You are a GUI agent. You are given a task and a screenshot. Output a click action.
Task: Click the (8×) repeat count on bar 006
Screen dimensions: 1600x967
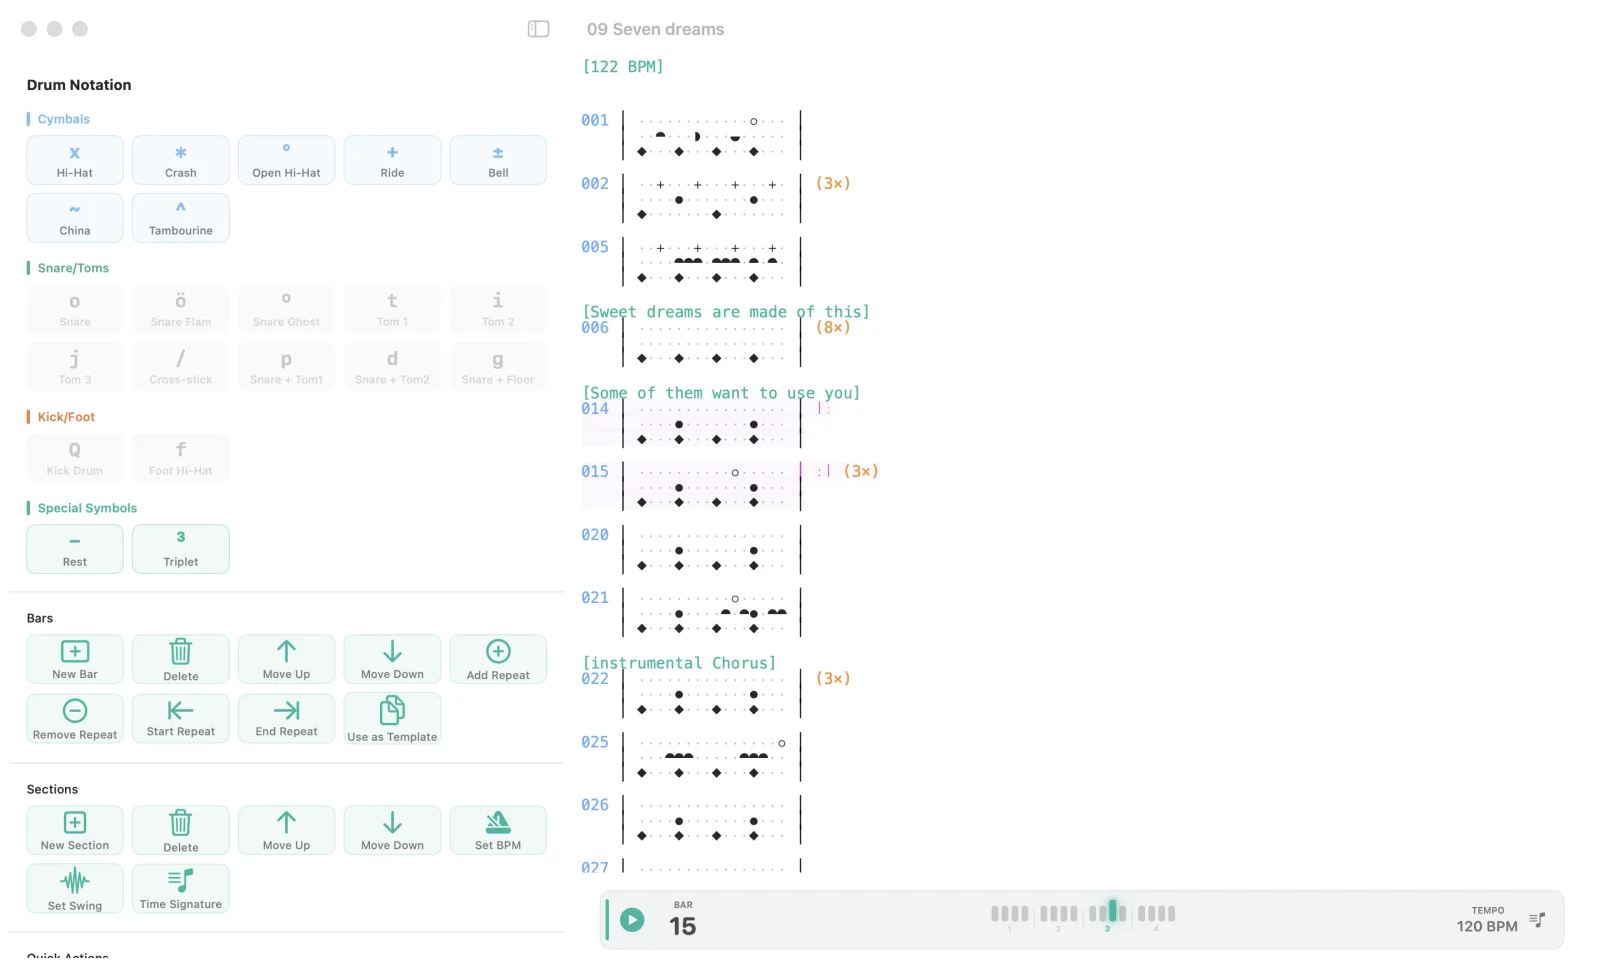[833, 327]
